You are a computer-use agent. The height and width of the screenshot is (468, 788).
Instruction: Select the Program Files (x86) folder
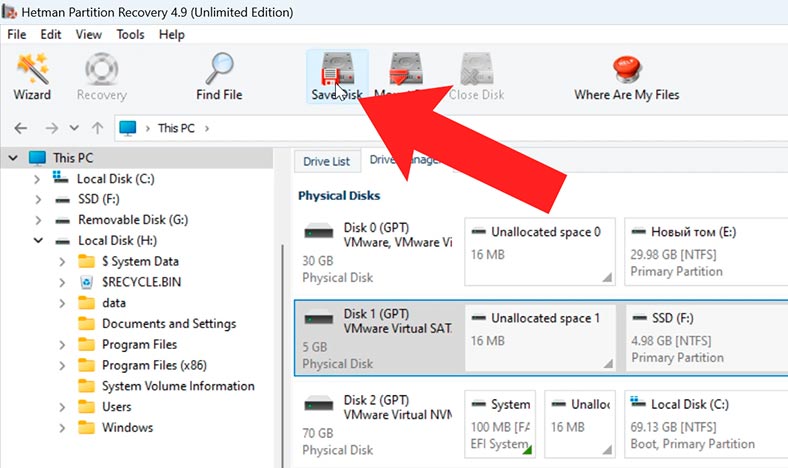(154, 365)
